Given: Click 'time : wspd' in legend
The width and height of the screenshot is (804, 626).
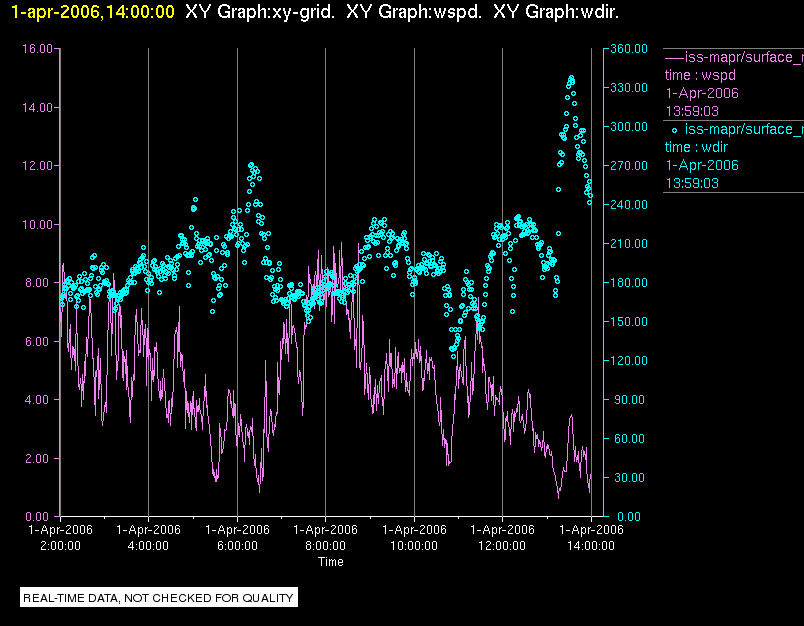Looking at the screenshot, I should coord(700,75).
